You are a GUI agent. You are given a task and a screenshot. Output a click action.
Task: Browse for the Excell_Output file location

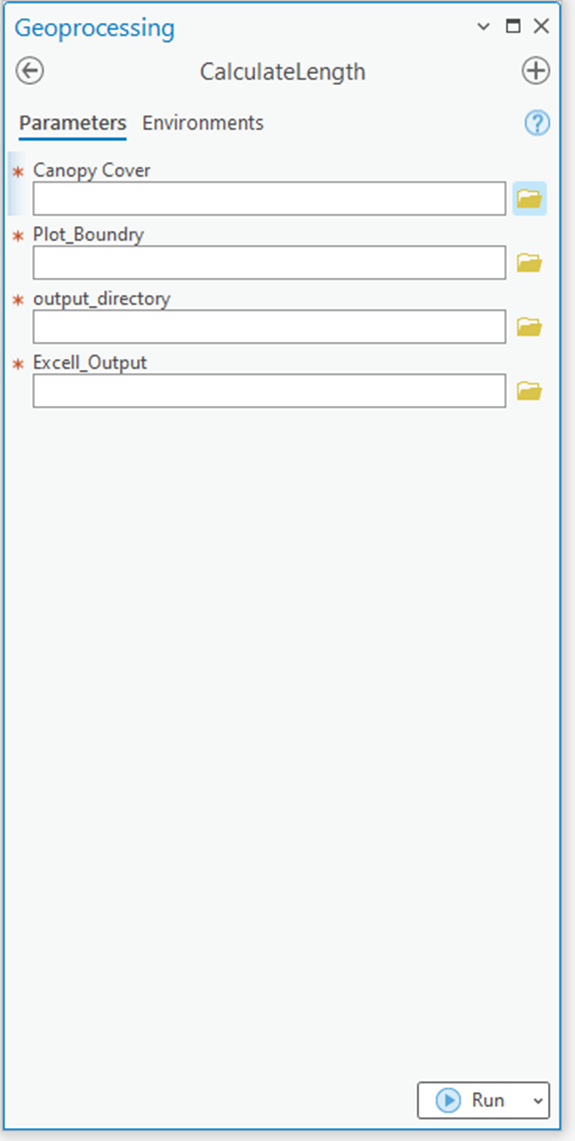[x=529, y=391]
